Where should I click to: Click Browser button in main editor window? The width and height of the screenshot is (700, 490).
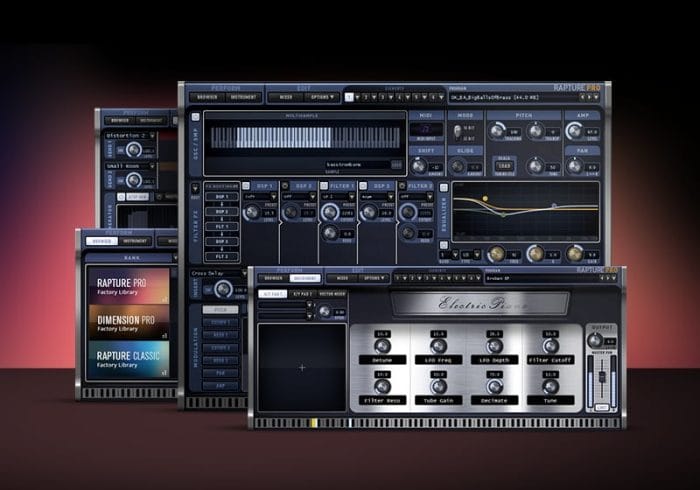(207, 97)
